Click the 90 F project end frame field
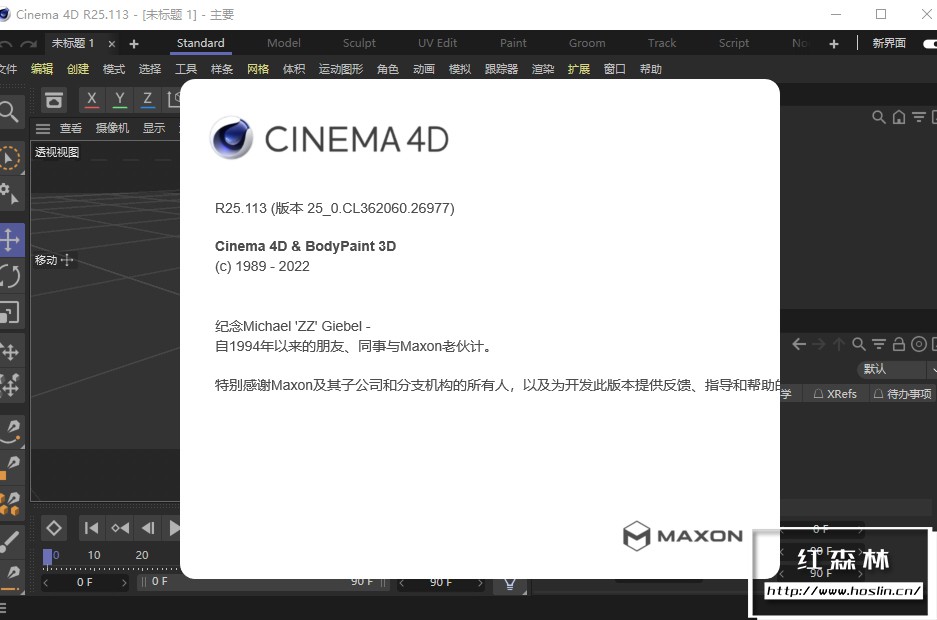Screen dimensions: 937x620 (441, 583)
